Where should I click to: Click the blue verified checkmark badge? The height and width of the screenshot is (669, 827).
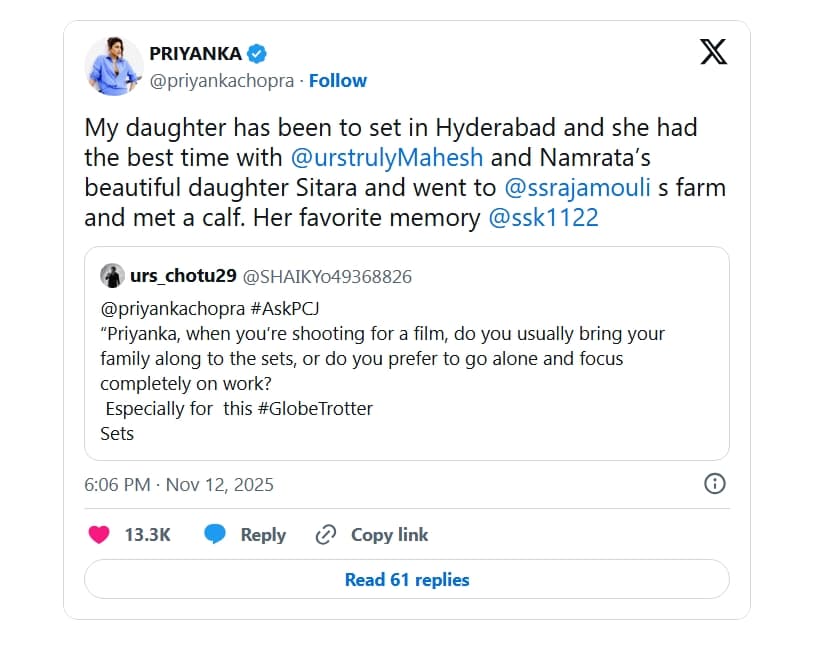(257, 54)
